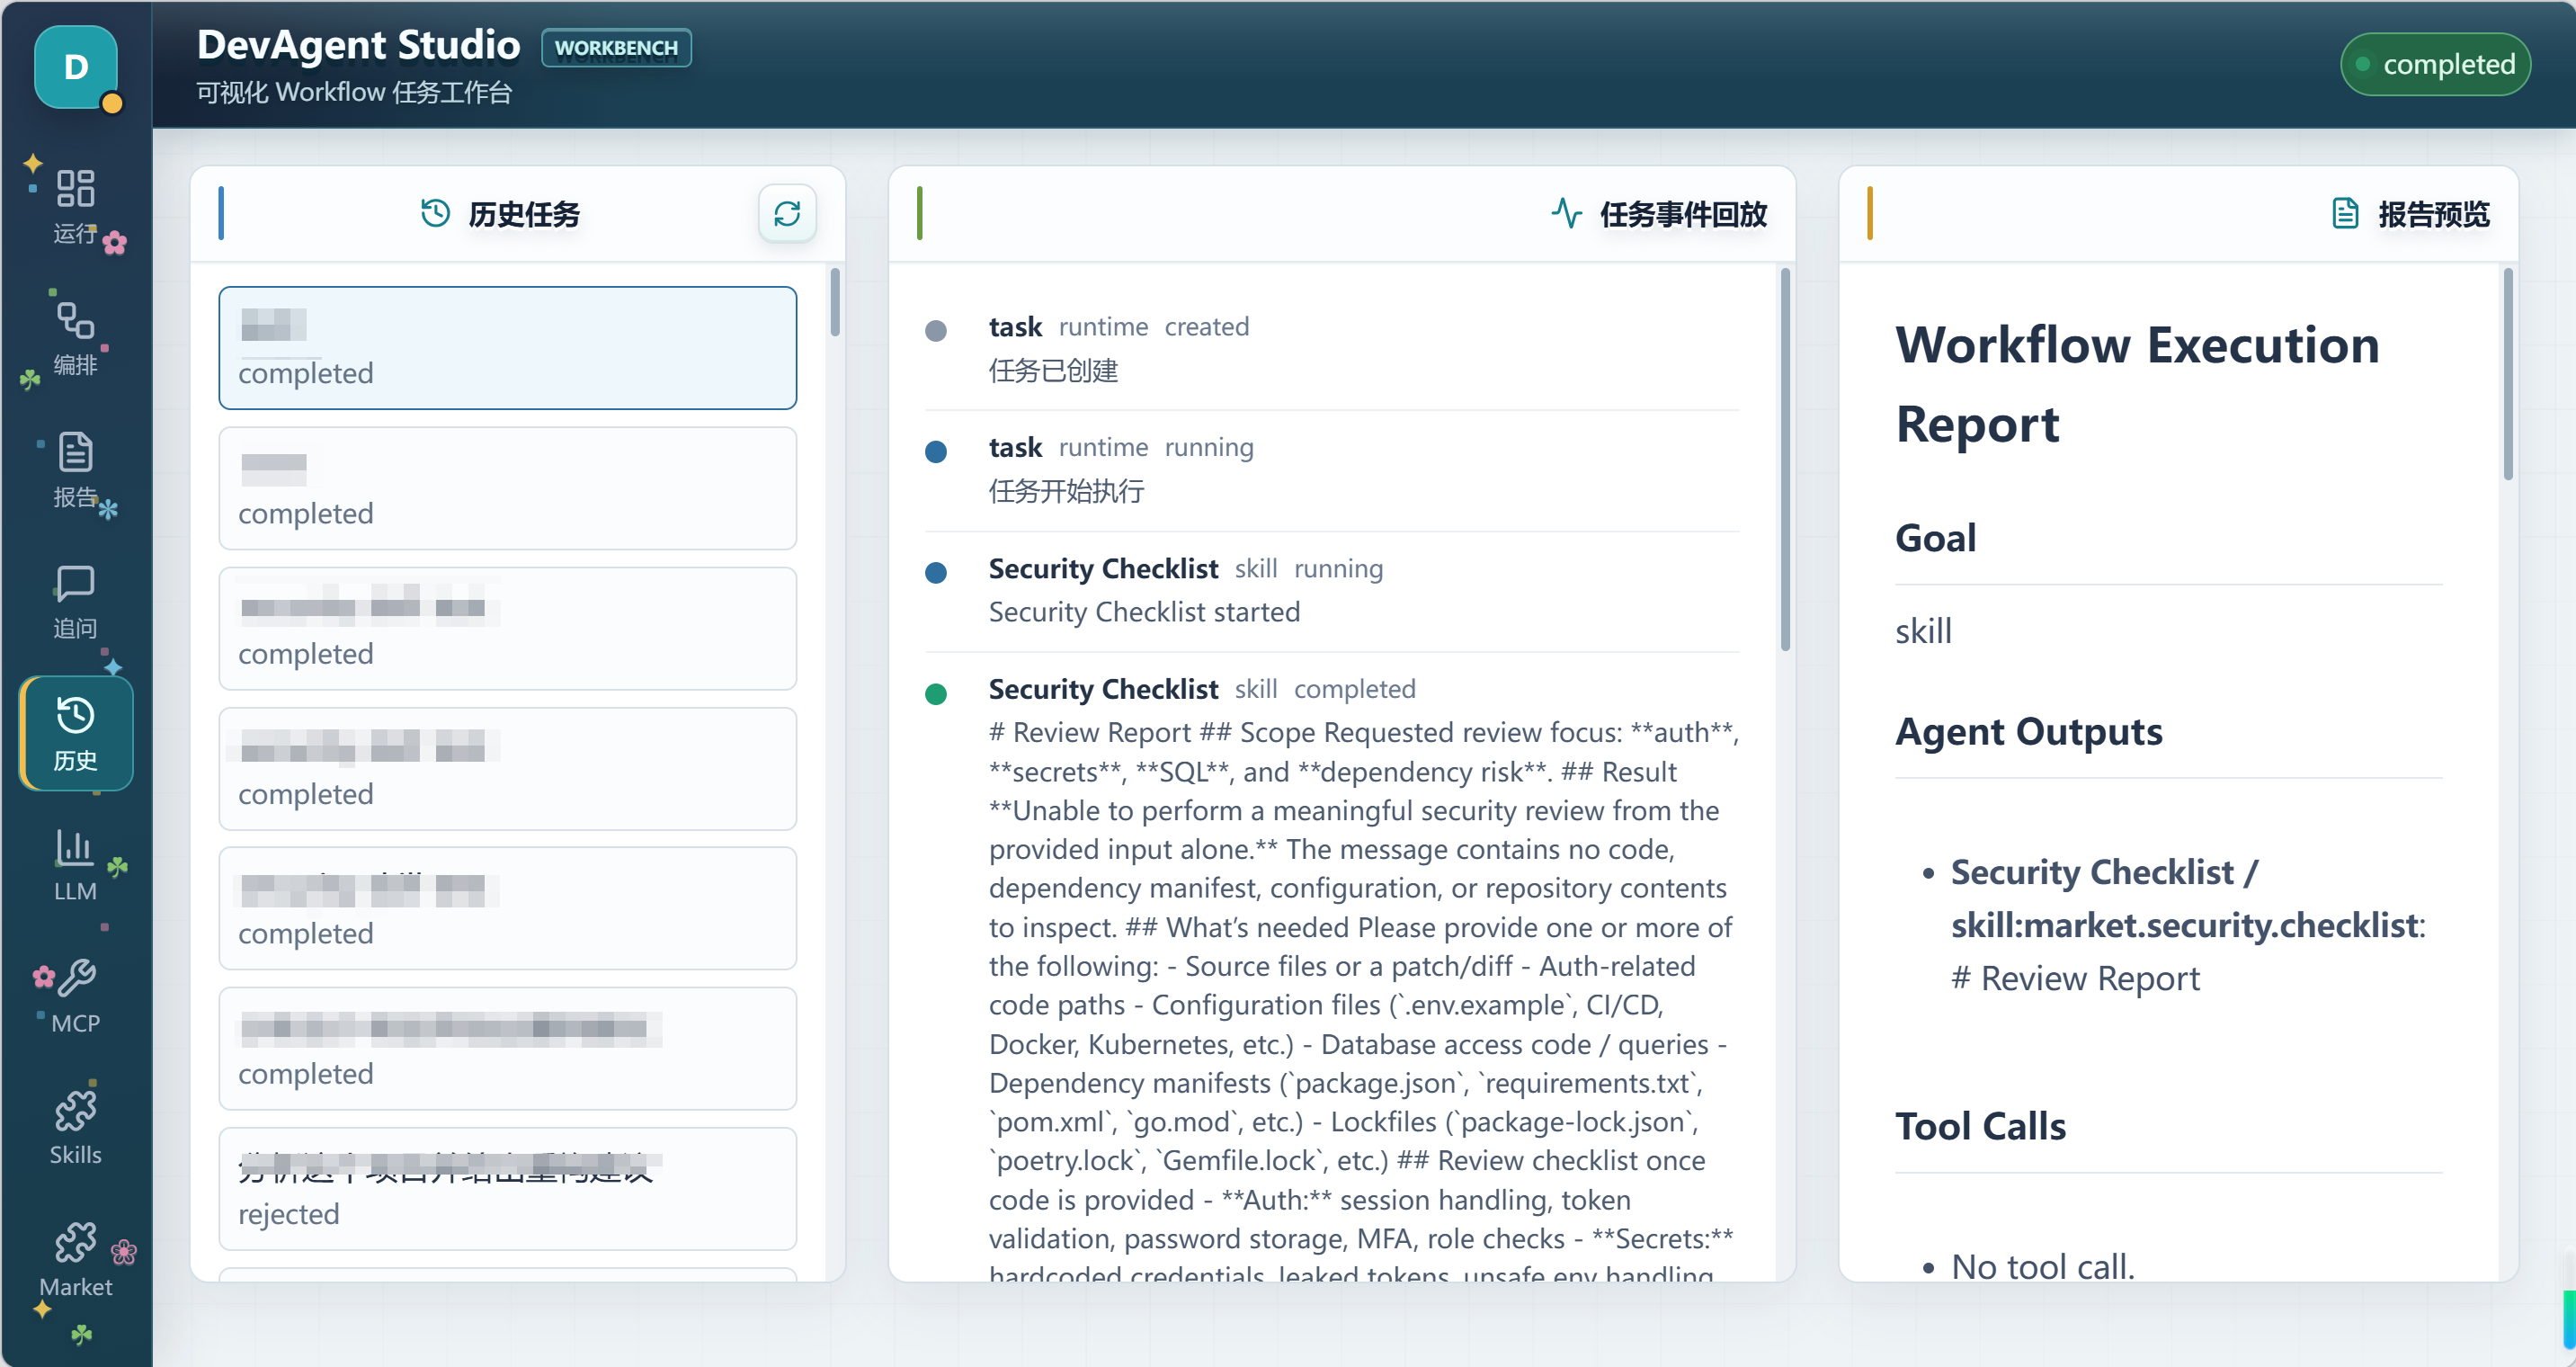Click the 'Tool Calls' heading

[1980, 1125]
